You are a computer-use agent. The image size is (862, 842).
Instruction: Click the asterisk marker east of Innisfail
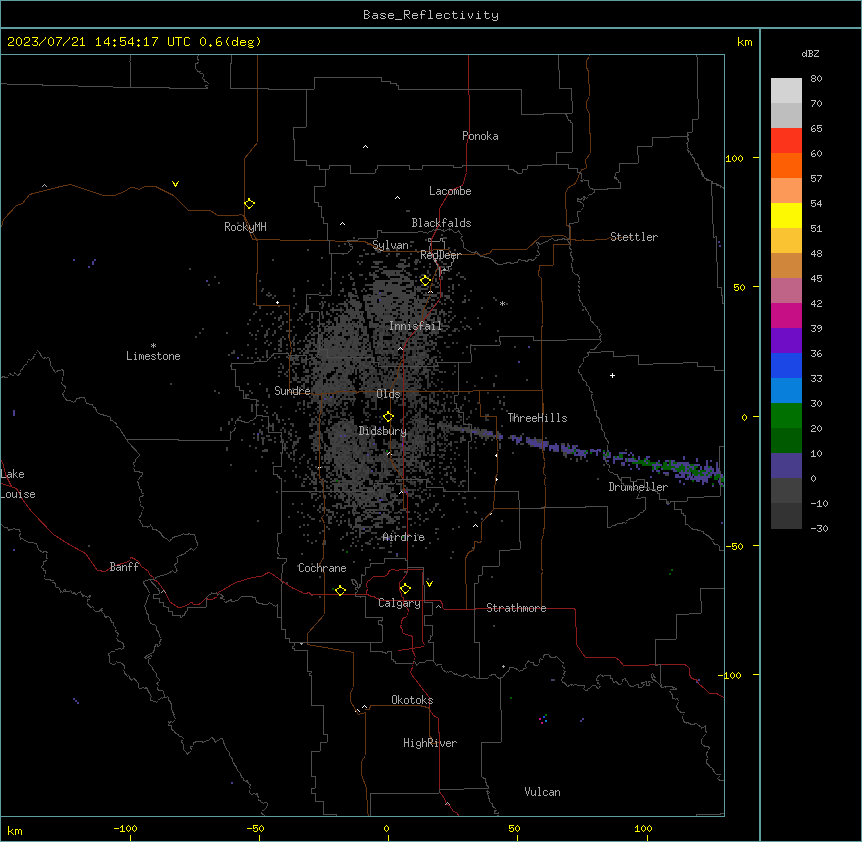(x=502, y=303)
